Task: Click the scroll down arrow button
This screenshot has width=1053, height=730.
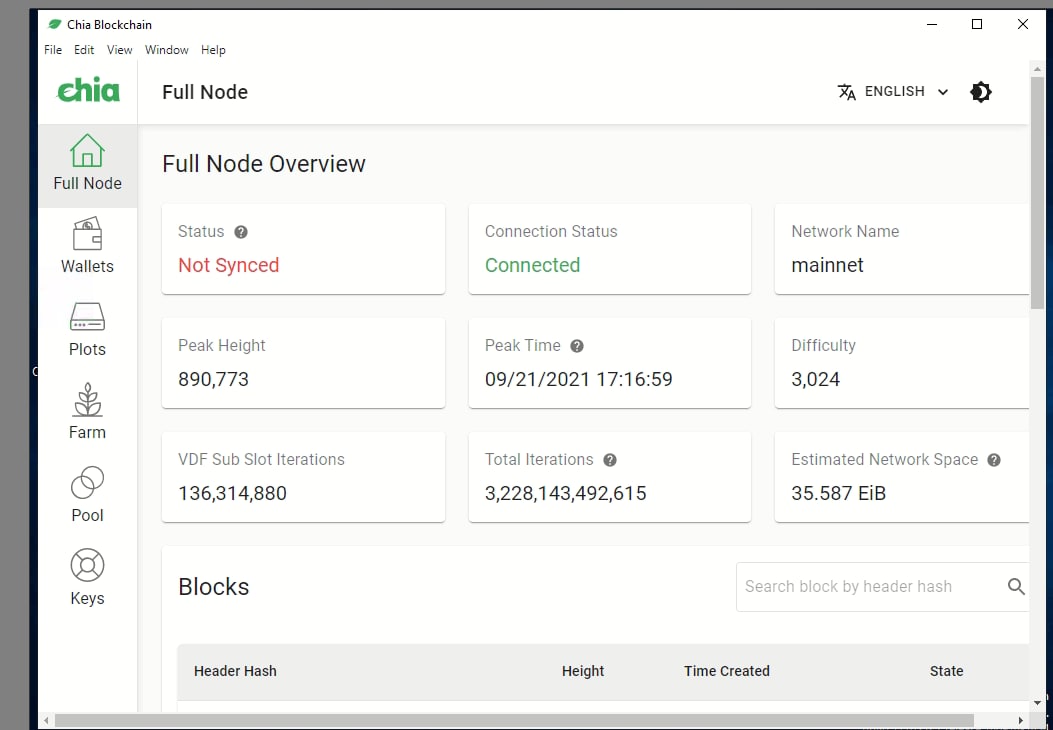Action: coord(1037,702)
